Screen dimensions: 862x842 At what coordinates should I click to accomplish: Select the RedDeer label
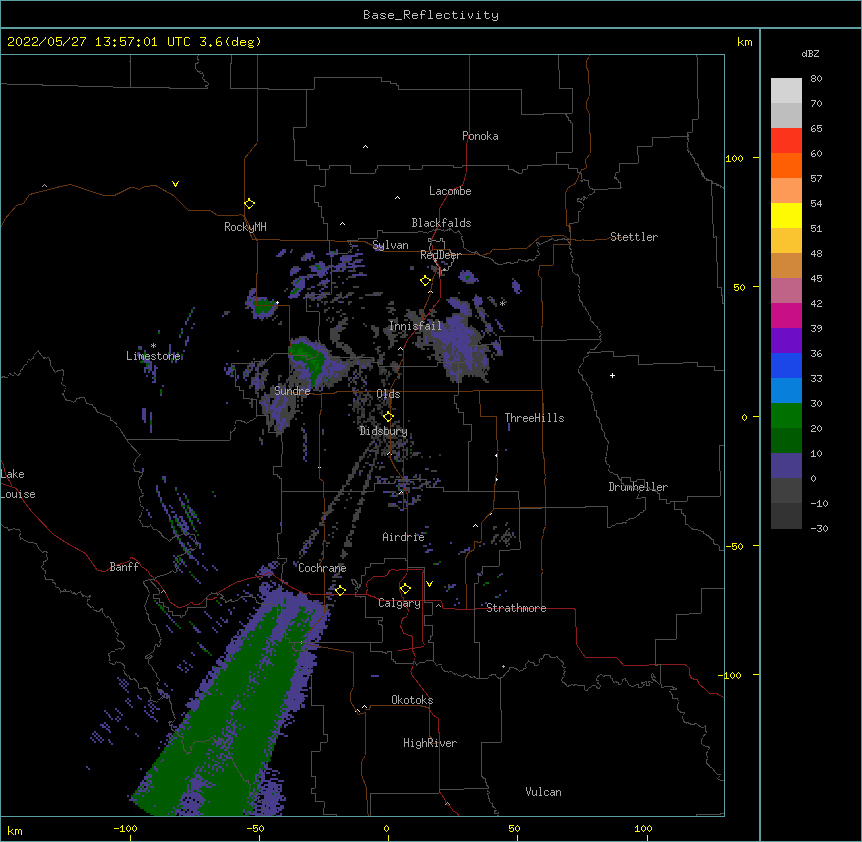[440, 255]
